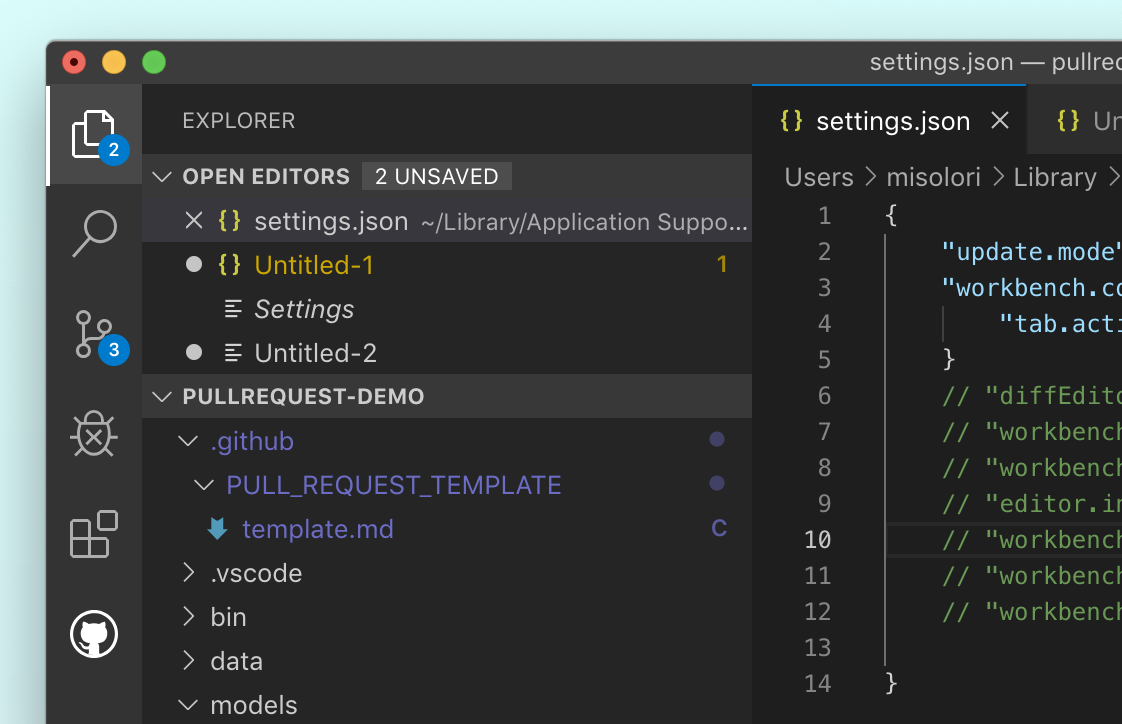
Task: Click the 2 UNSAVED badge
Action: tap(436, 177)
